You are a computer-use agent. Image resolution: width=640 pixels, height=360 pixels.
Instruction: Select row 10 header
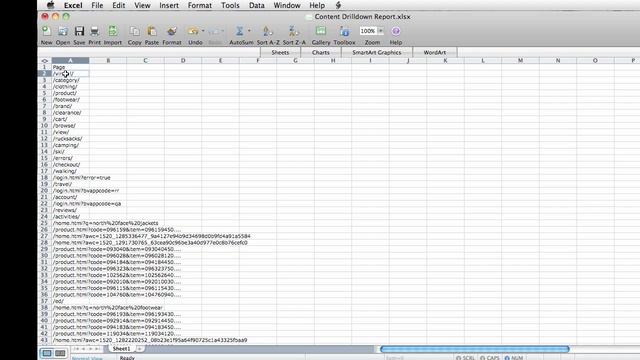coord(44,125)
